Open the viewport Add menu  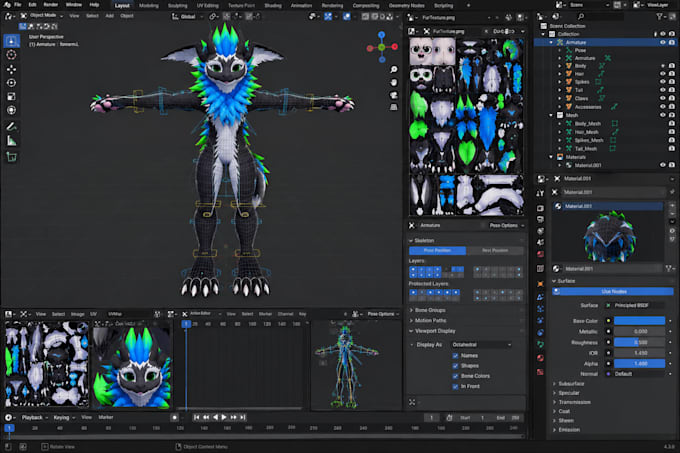pos(110,16)
